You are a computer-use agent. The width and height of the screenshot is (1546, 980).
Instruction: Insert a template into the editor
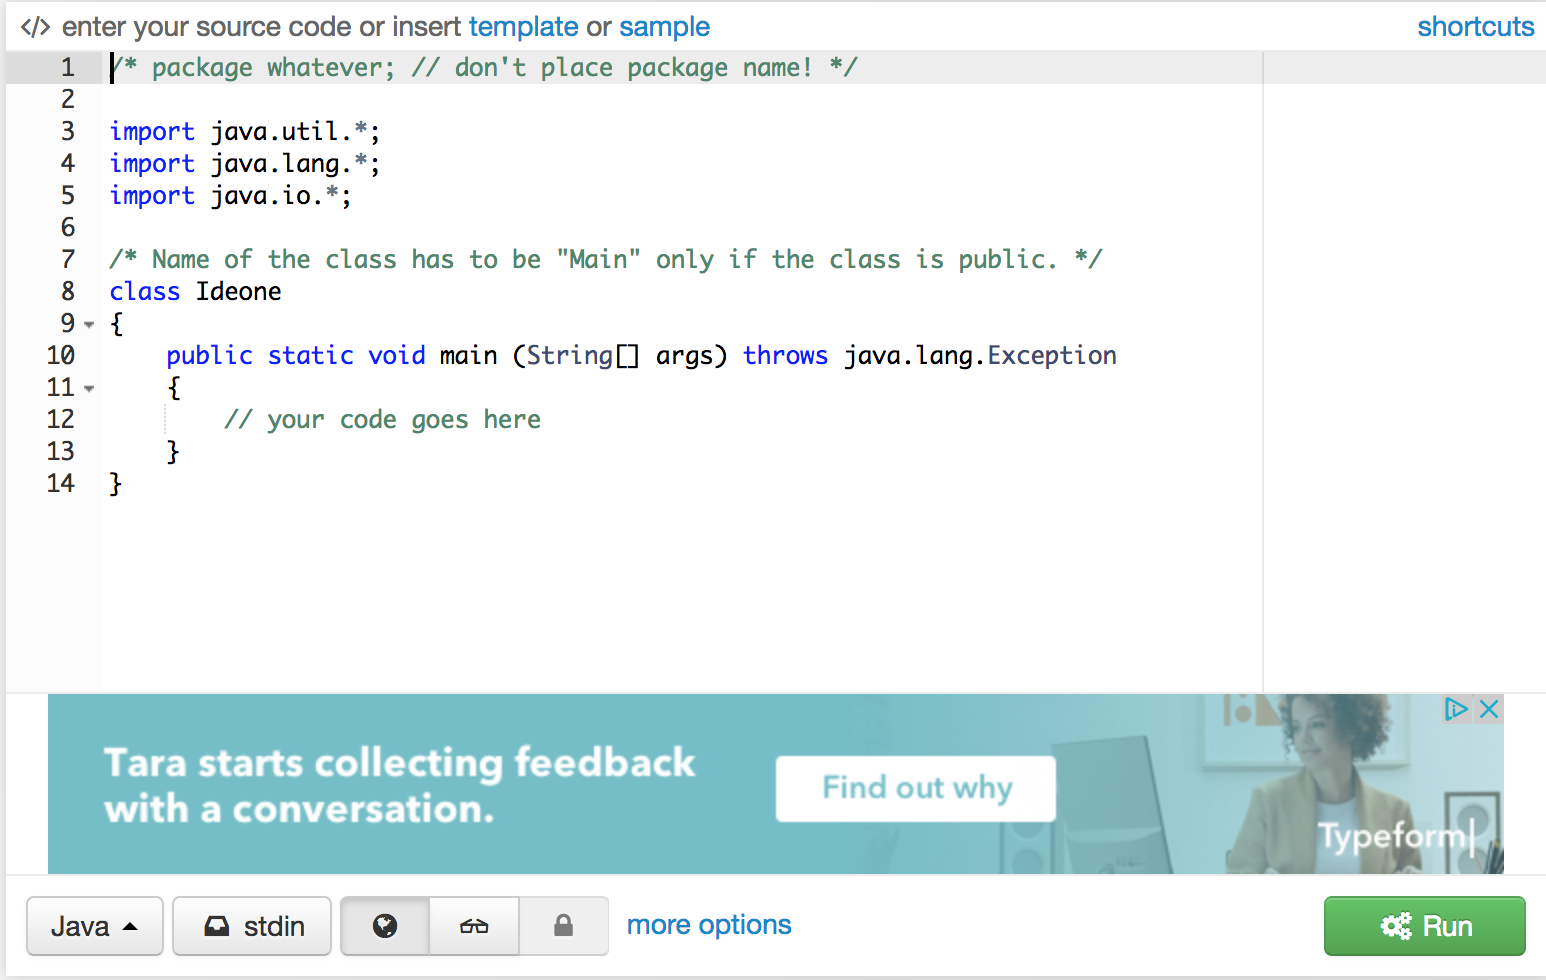(524, 26)
